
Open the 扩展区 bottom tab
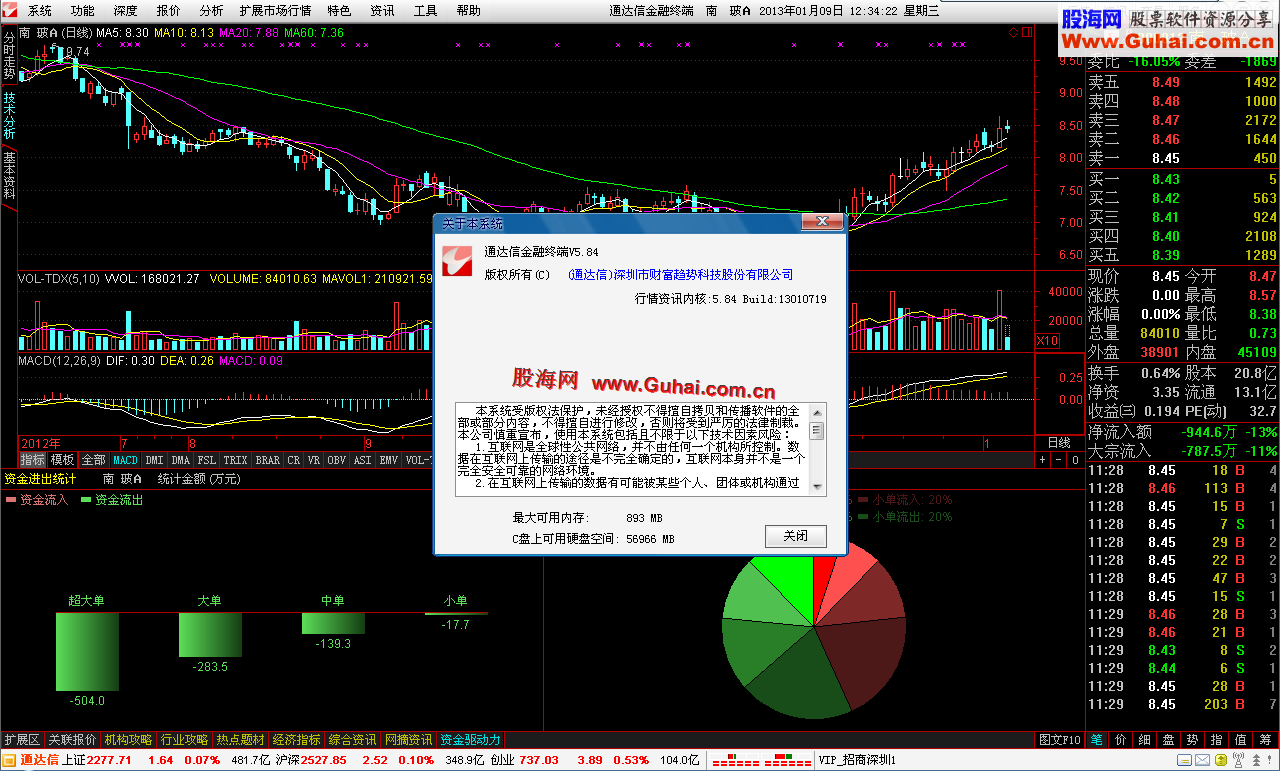[x=21, y=740]
